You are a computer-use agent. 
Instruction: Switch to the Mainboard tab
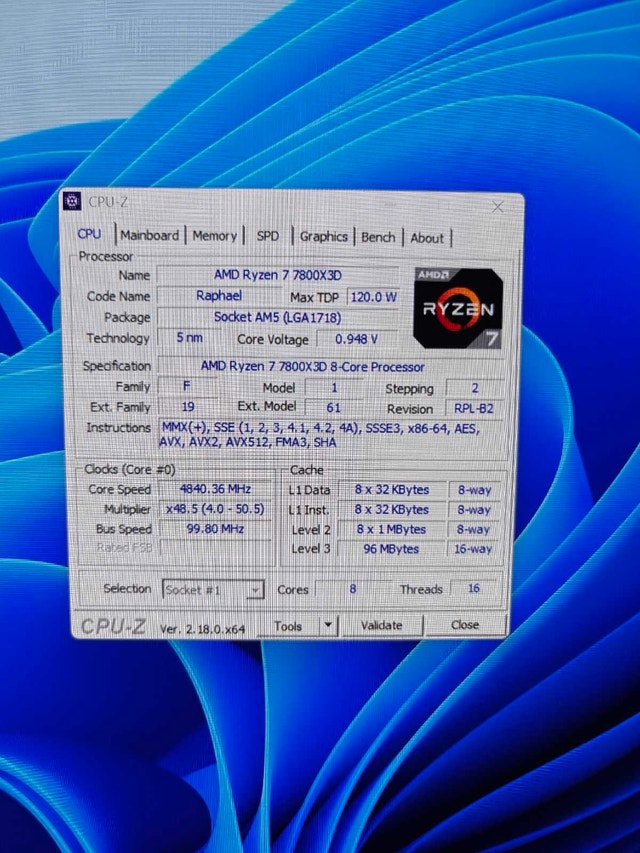(150, 235)
